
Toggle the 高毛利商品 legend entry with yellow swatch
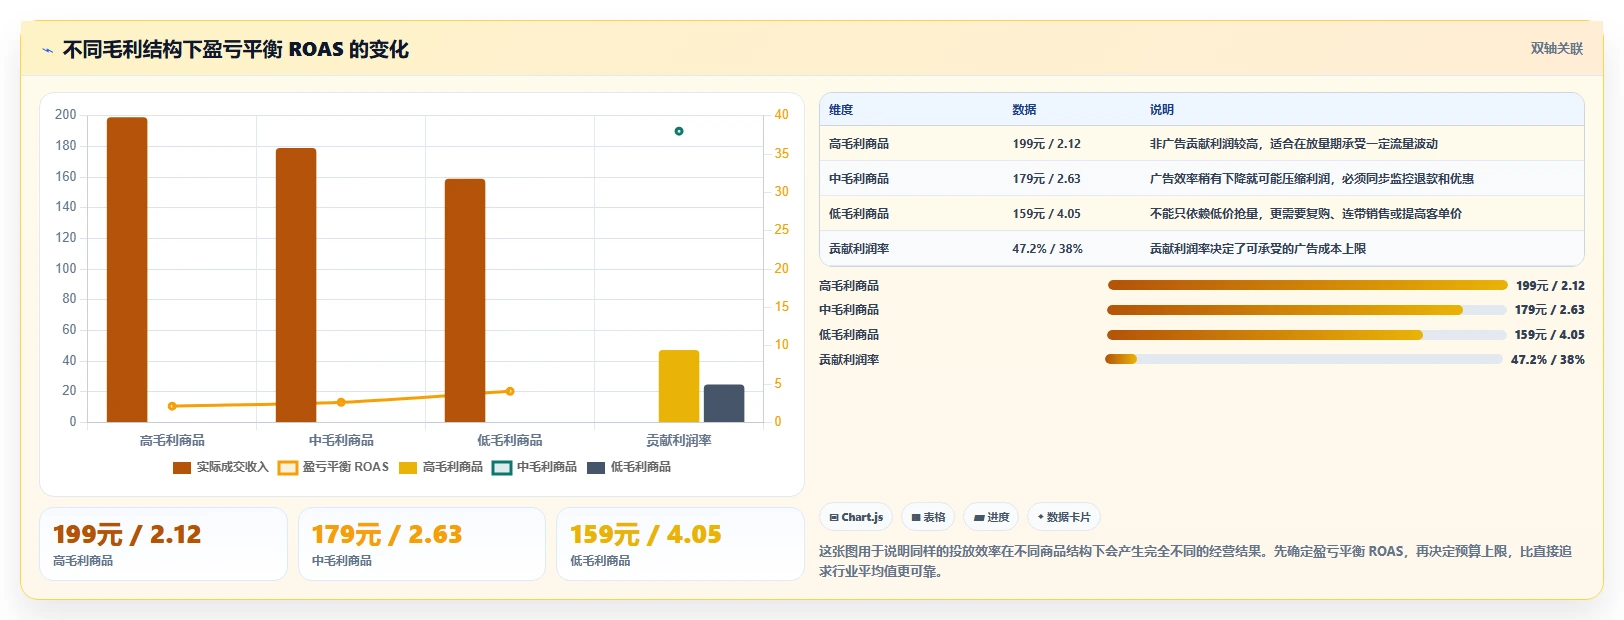(x=441, y=467)
